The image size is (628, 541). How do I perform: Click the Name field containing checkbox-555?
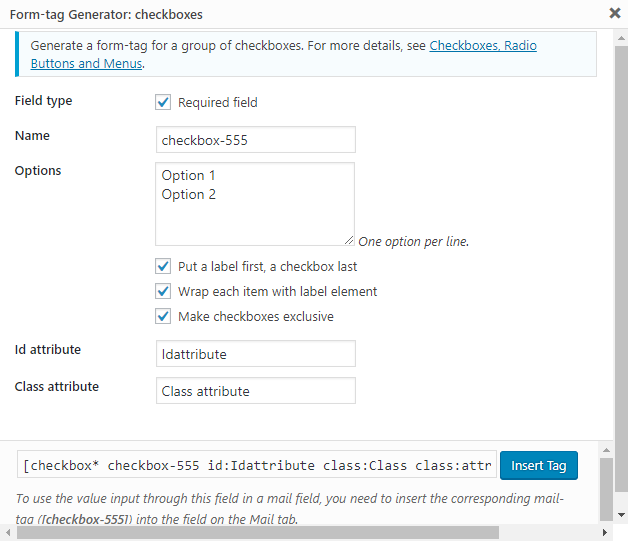pyautogui.click(x=255, y=140)
